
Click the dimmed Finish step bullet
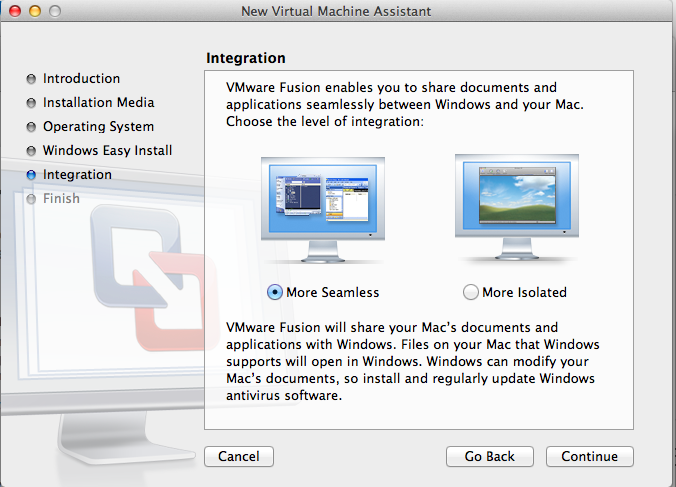31,199
